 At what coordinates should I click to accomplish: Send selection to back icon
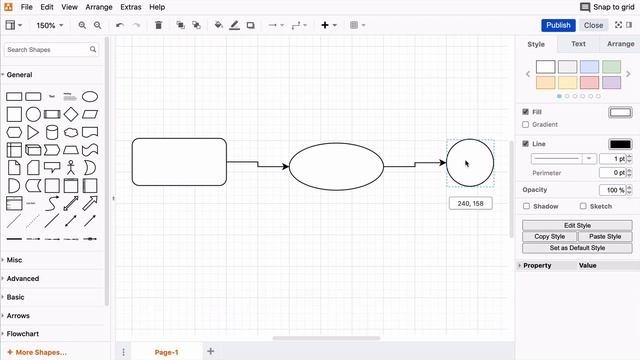click(196, 25)
